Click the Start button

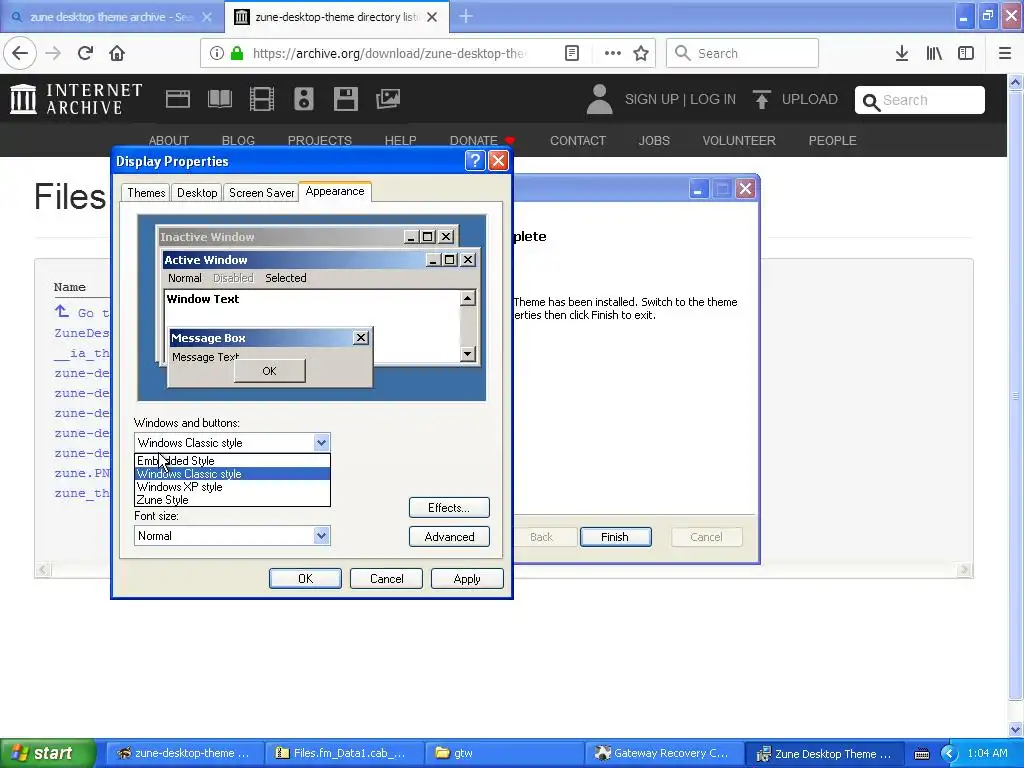[48, 754]
